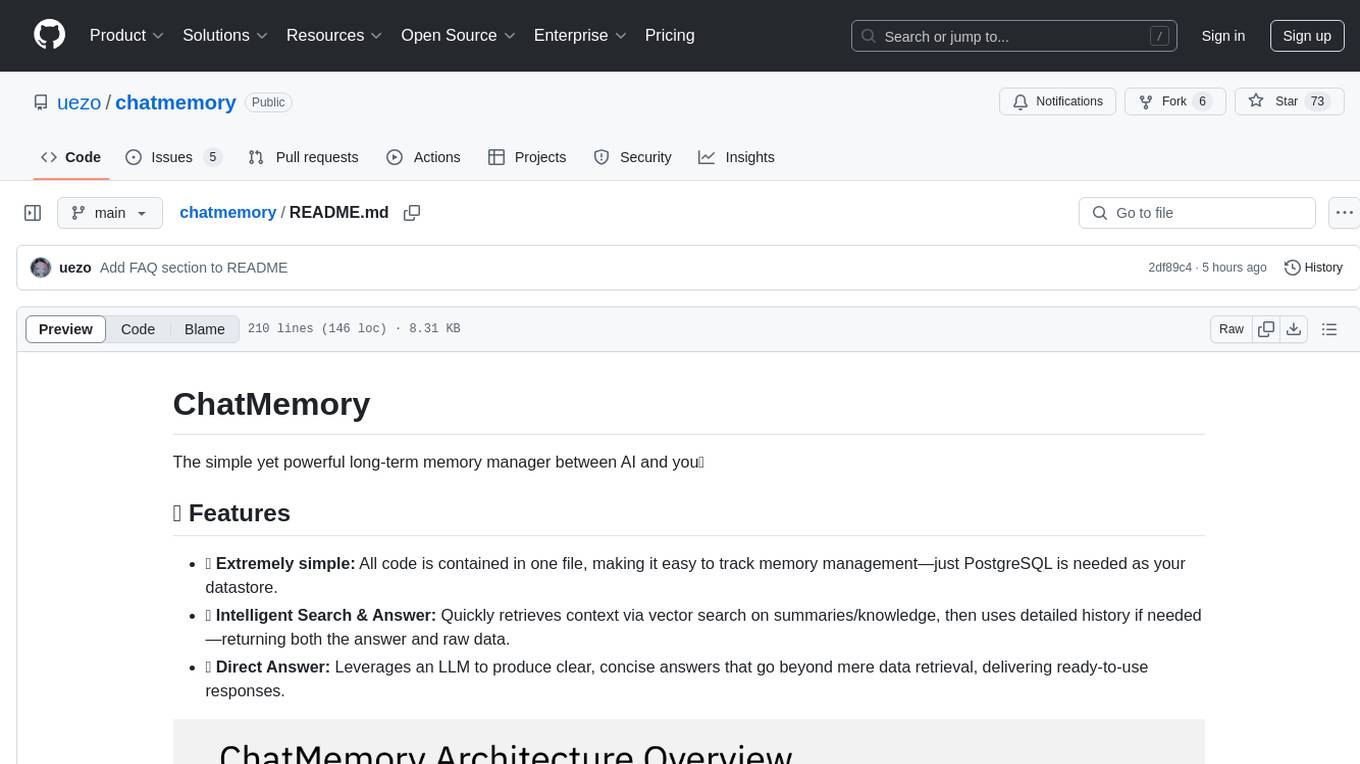Select the Blame view
Image resolution: width=1360 pixels, height=764 pixels.
coord(205,329)
